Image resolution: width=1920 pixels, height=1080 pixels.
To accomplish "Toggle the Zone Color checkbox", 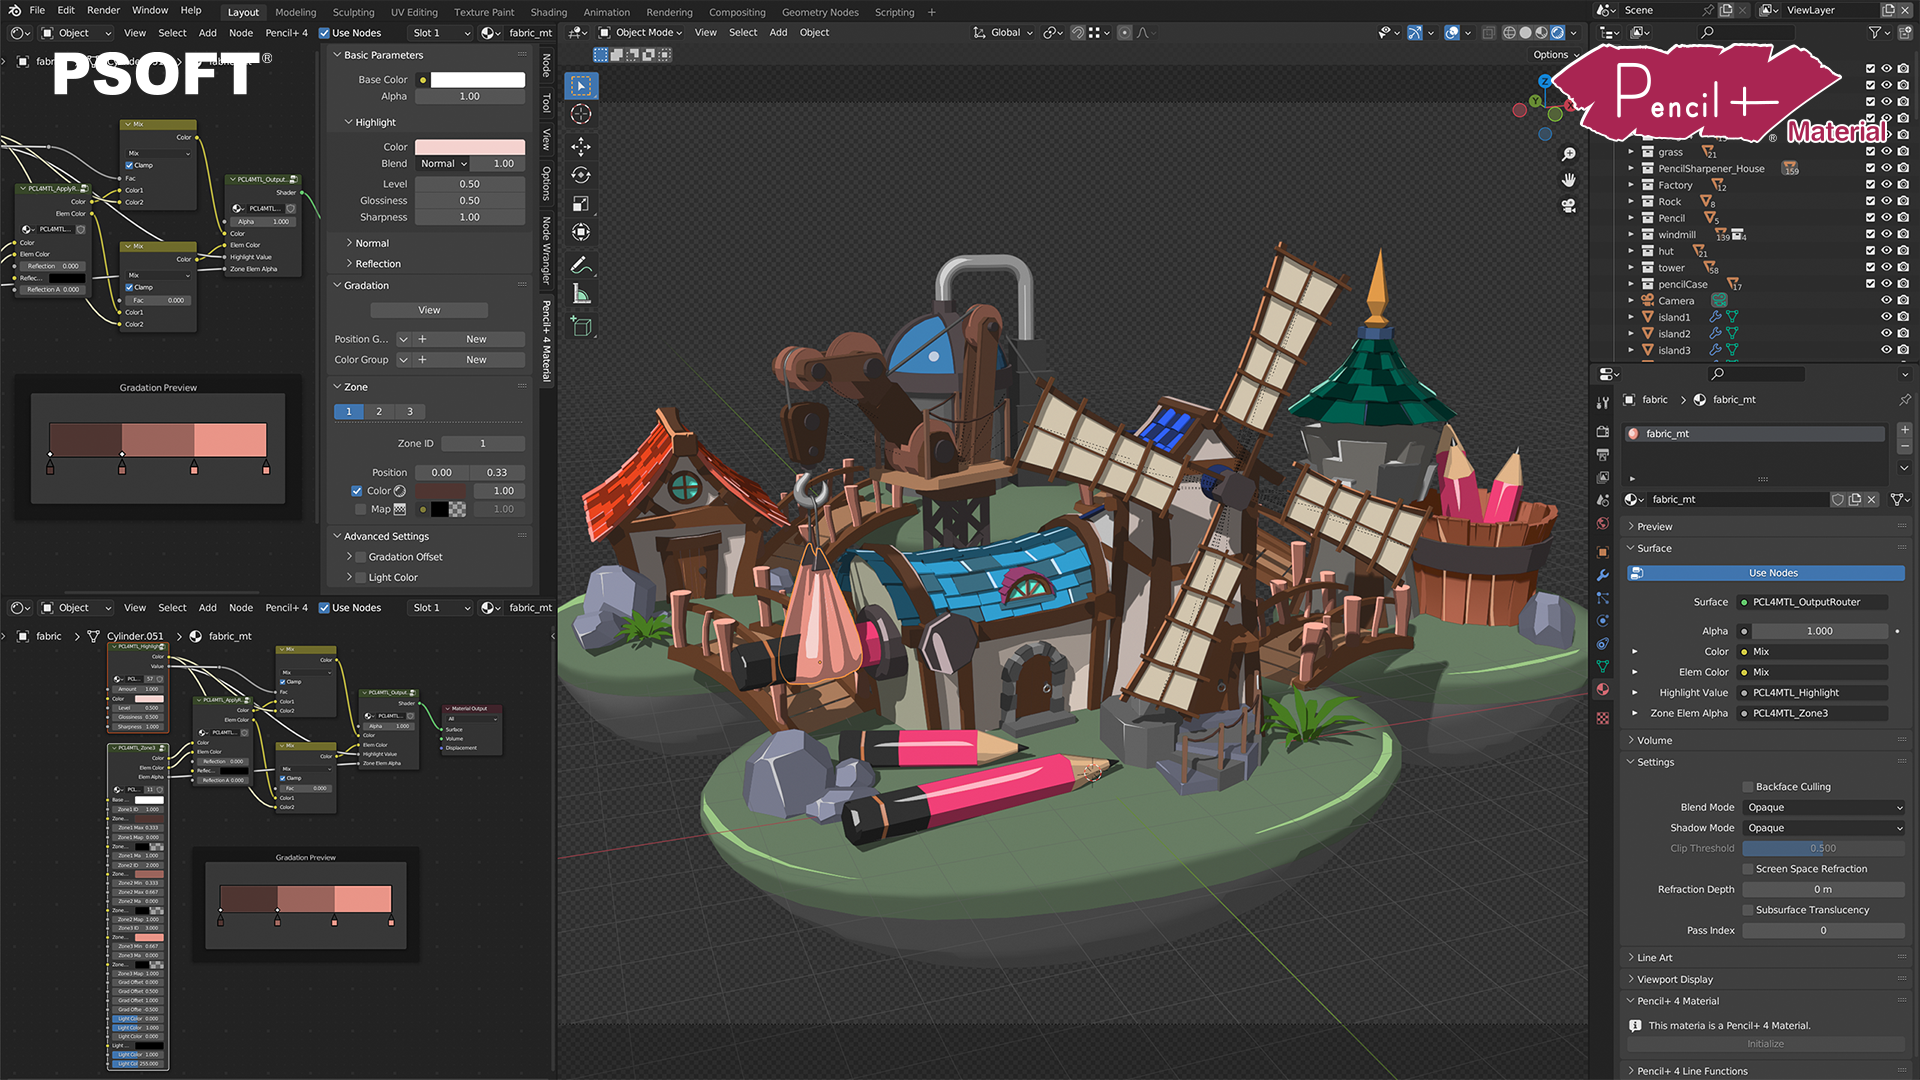I will 356,491.
